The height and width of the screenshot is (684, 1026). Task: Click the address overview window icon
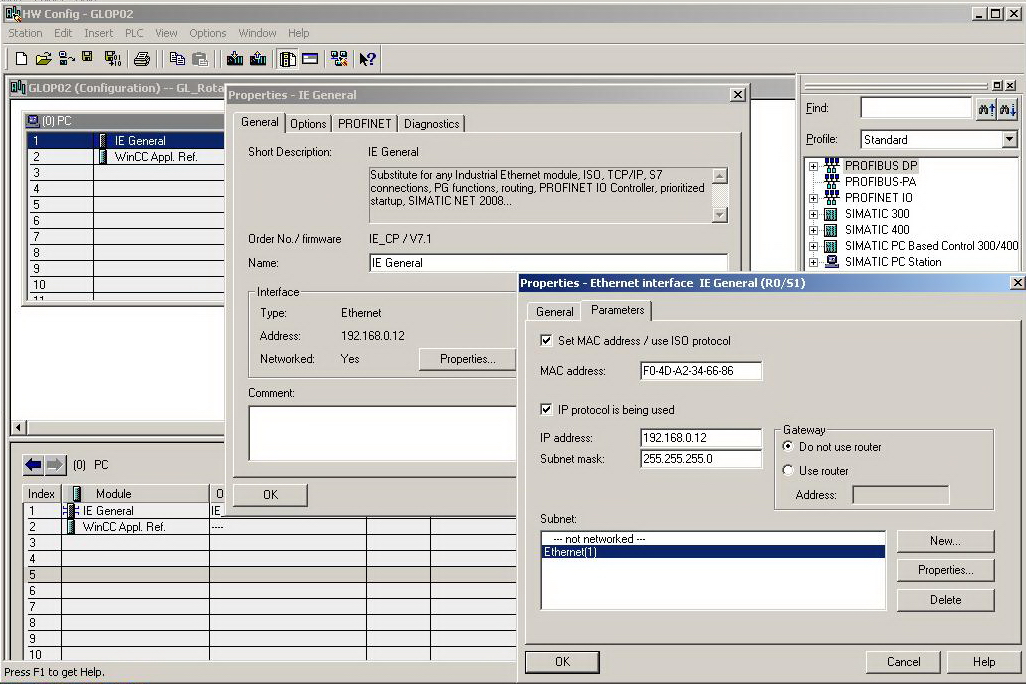click(310, 59)
